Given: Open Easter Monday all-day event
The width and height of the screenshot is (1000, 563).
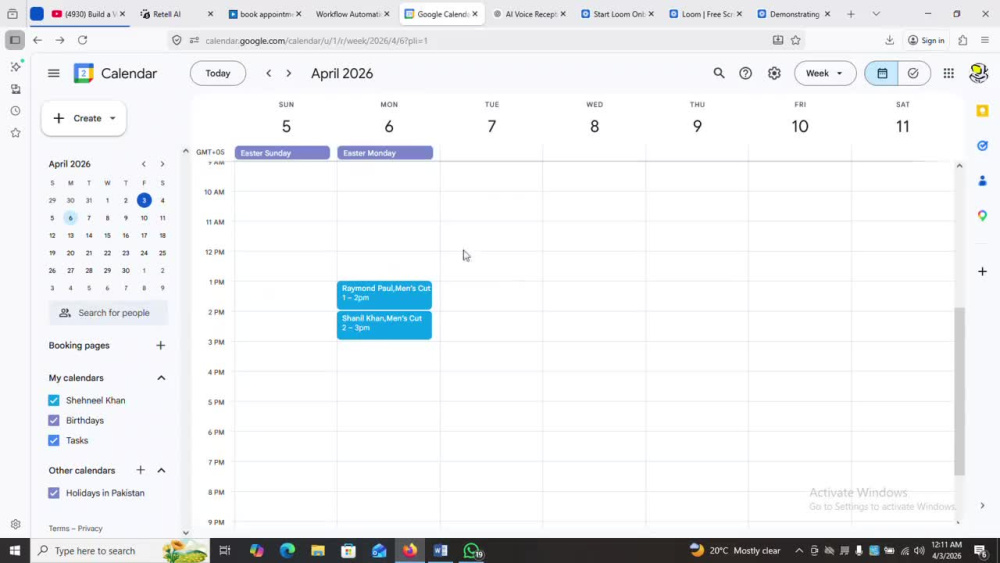Looking at the screenshot, I should pyautogui.click(x=385, y=153).
